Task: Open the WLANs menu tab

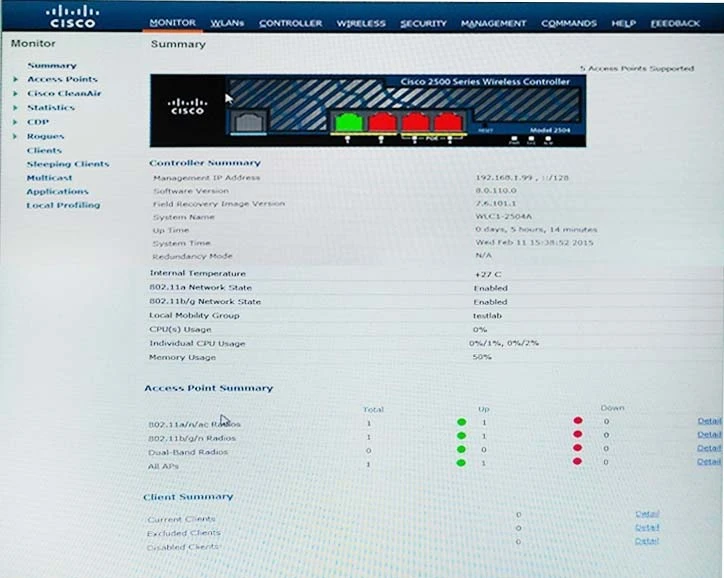Action: click(x=227, y=23)
